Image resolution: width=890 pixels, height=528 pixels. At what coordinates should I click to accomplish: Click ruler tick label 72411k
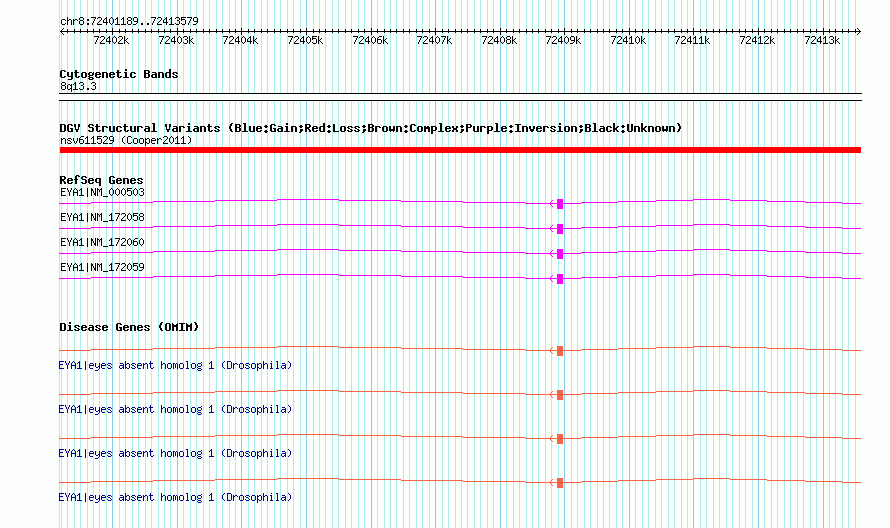692,40
